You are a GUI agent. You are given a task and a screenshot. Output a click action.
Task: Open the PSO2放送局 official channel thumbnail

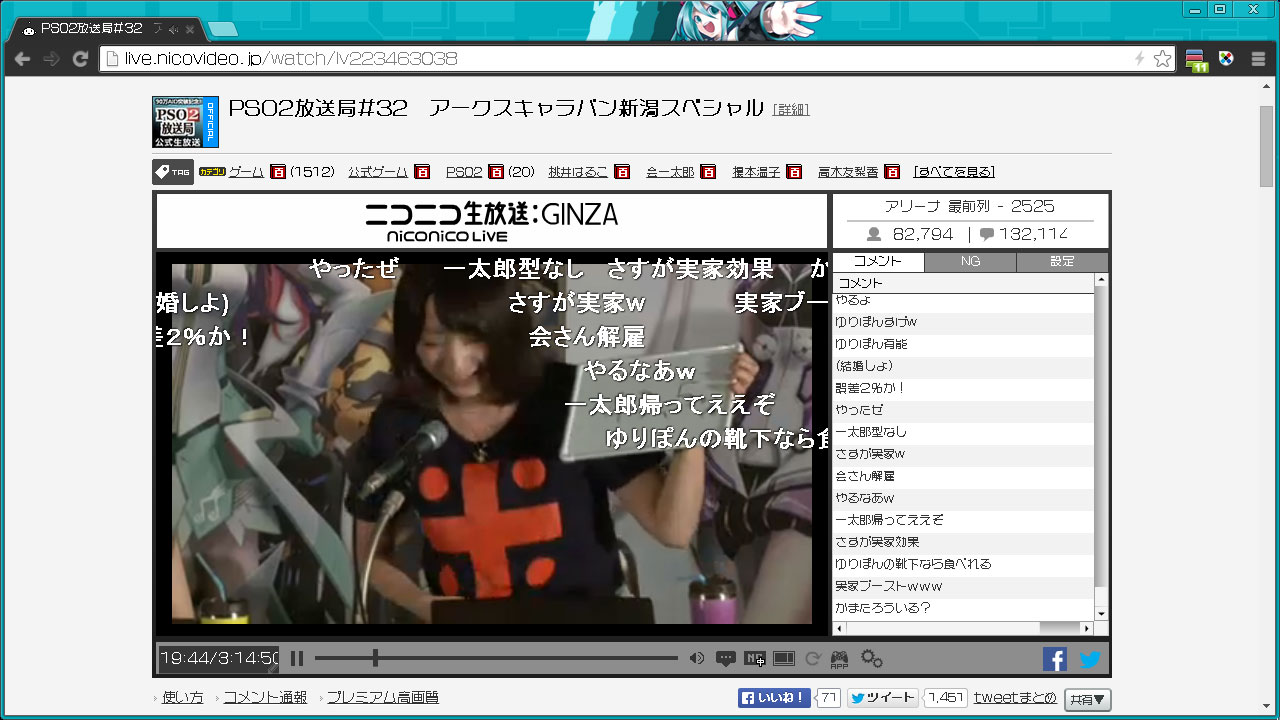coord(185,122)
